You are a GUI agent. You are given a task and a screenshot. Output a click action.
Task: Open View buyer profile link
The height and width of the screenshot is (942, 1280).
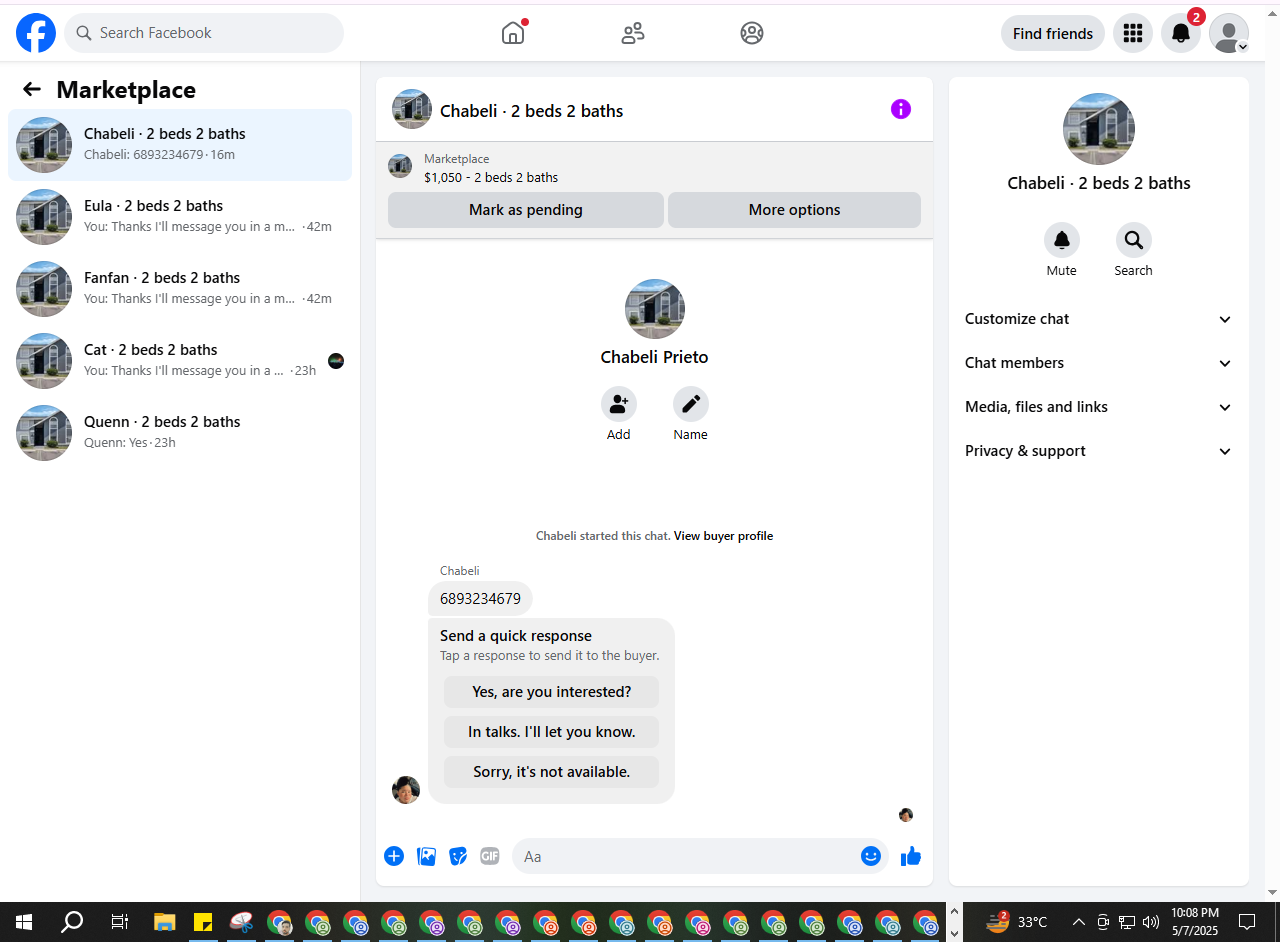click(723, 536)
